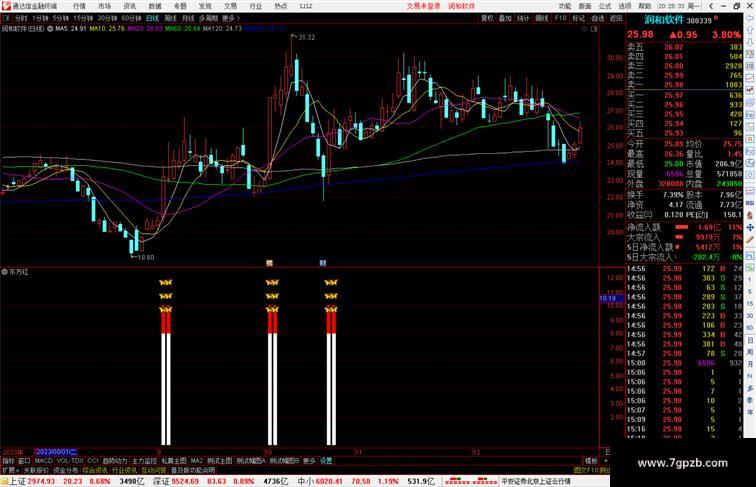Click the small icon left of 上证 in status bar

(4, 481)
